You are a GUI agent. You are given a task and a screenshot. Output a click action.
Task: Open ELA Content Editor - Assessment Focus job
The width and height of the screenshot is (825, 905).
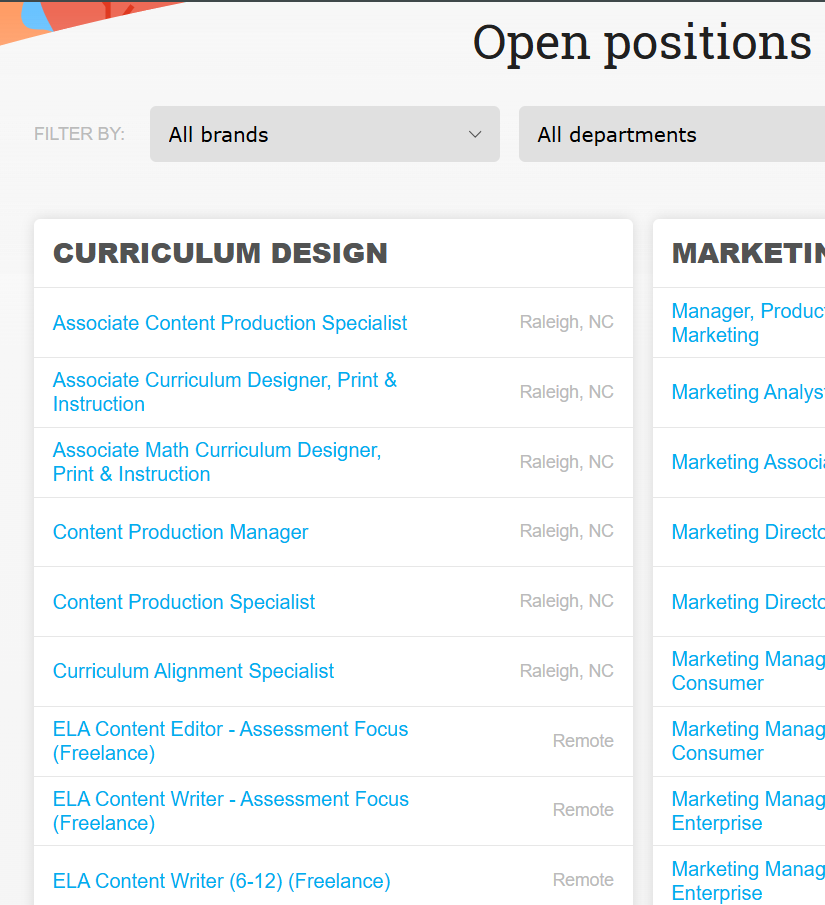point(231,741)
